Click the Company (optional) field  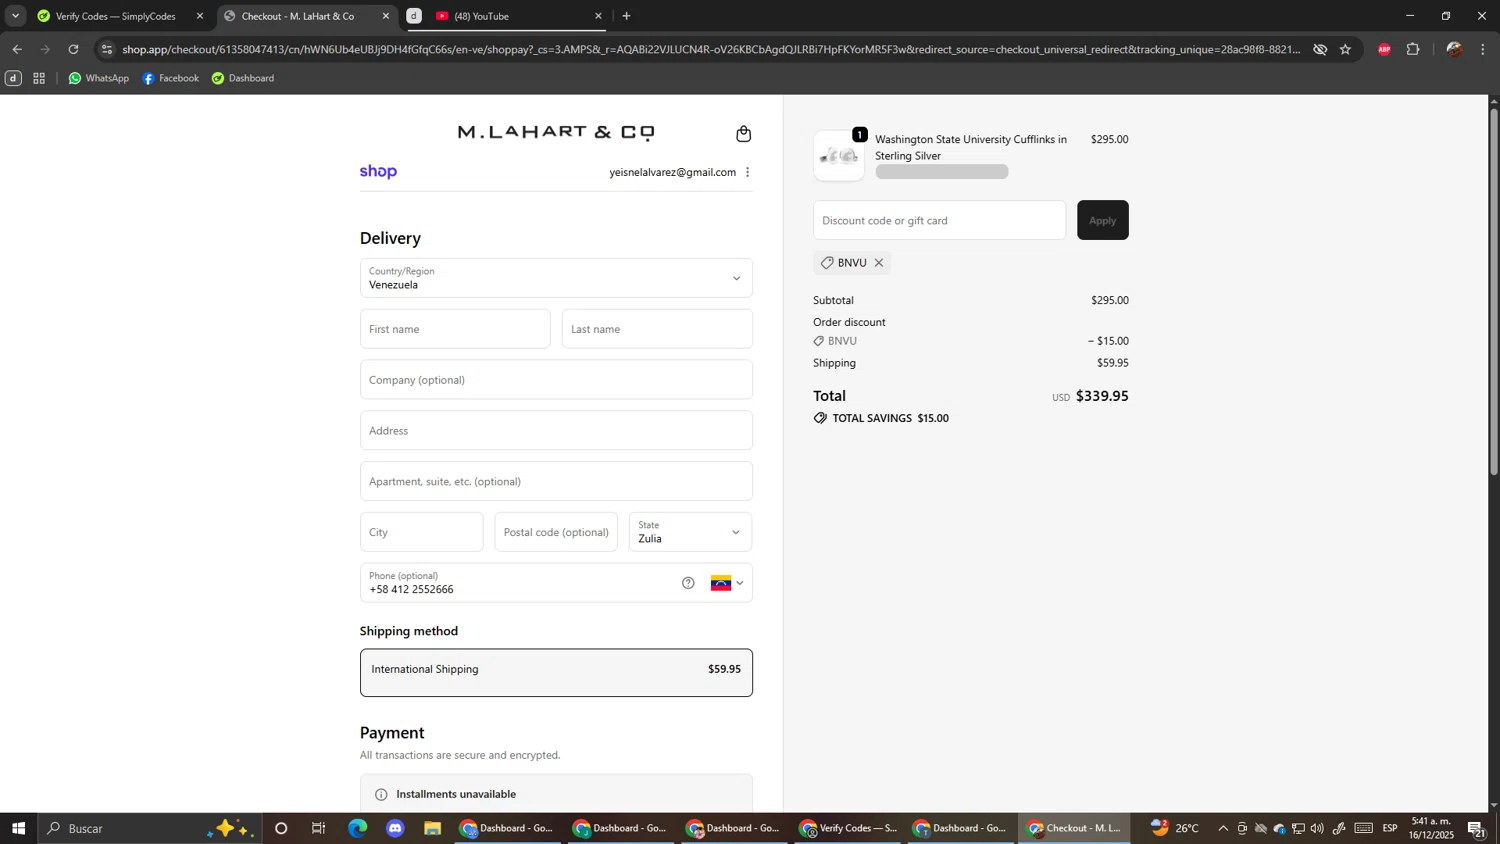point(556,380)
